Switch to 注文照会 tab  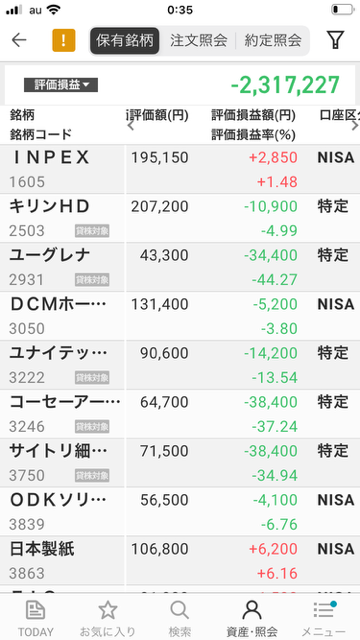(198, 40)
